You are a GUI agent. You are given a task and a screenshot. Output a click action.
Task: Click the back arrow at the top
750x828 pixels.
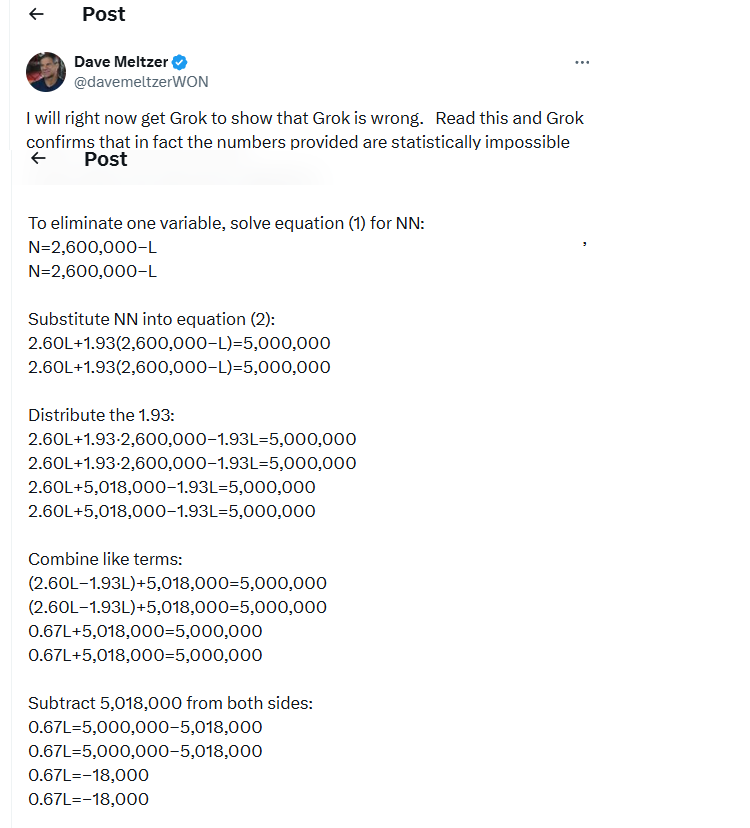click(37, 14)
